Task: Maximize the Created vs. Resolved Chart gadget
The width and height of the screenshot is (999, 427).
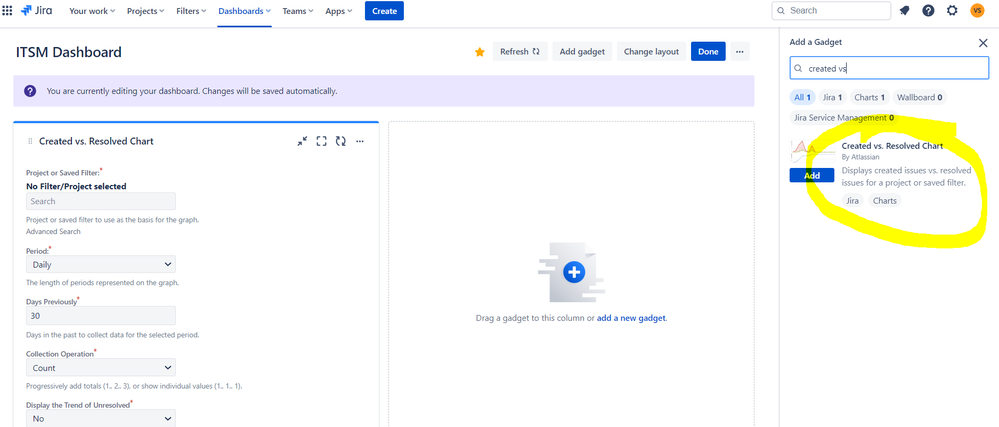Action: click(x=322, y=141)
